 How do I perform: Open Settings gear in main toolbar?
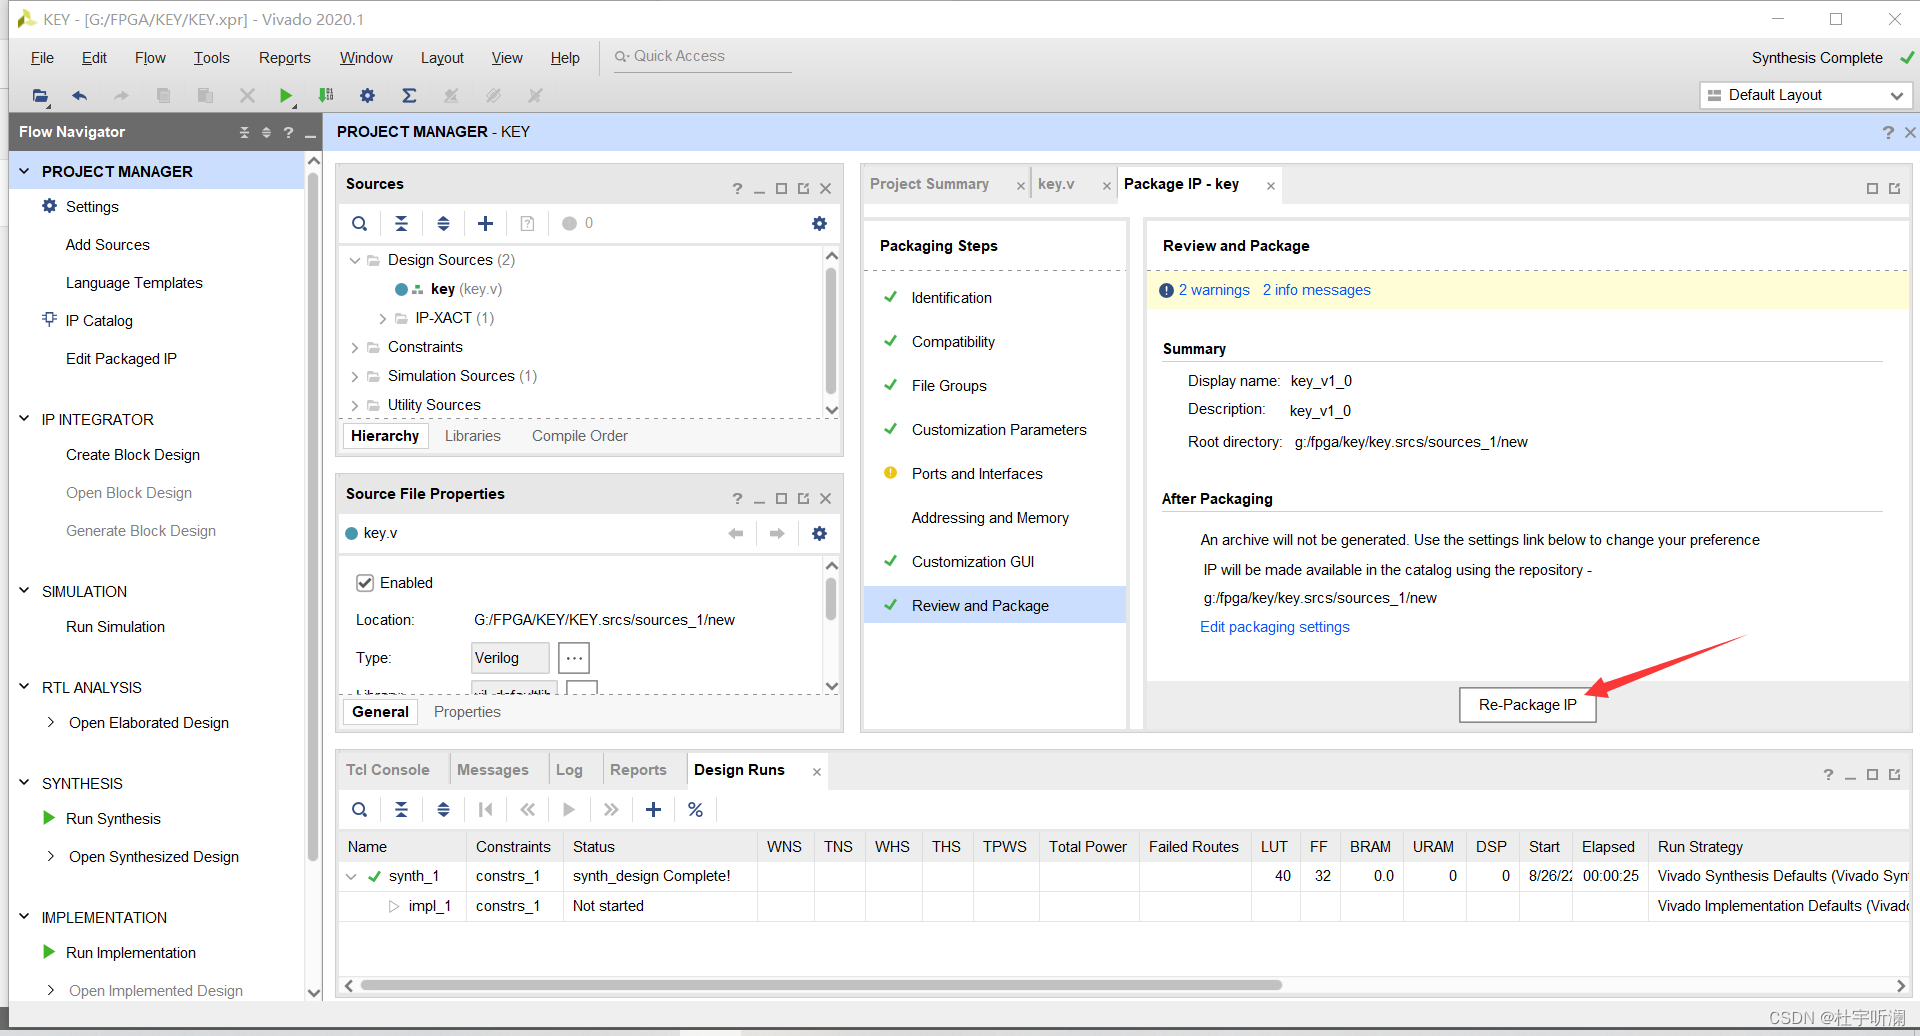point(367,96)
